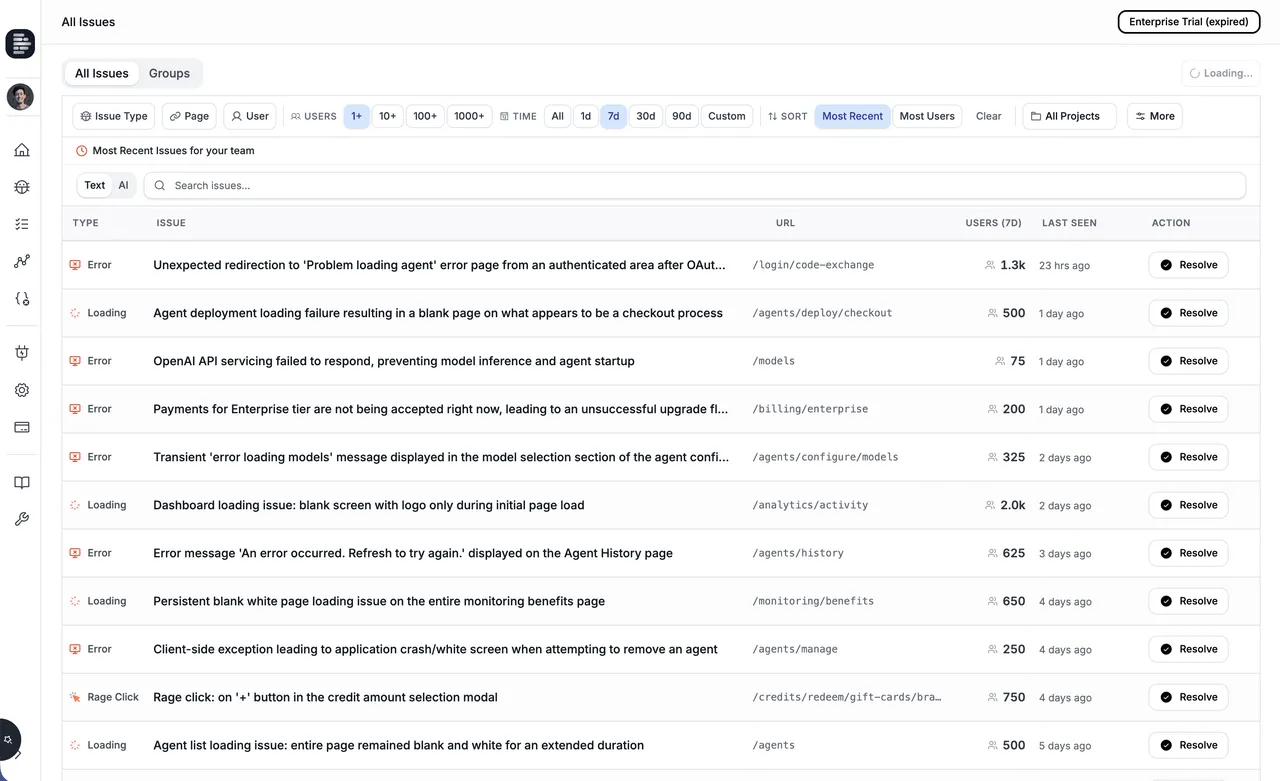Focus the Search issues input field
The height and width of the screenshot is (781, 1280).
pos(695,185)
